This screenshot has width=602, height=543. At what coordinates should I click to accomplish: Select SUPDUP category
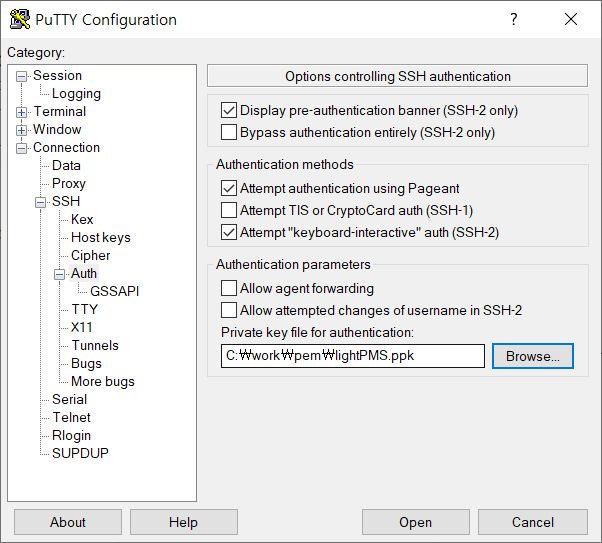(x=80, y=453)
